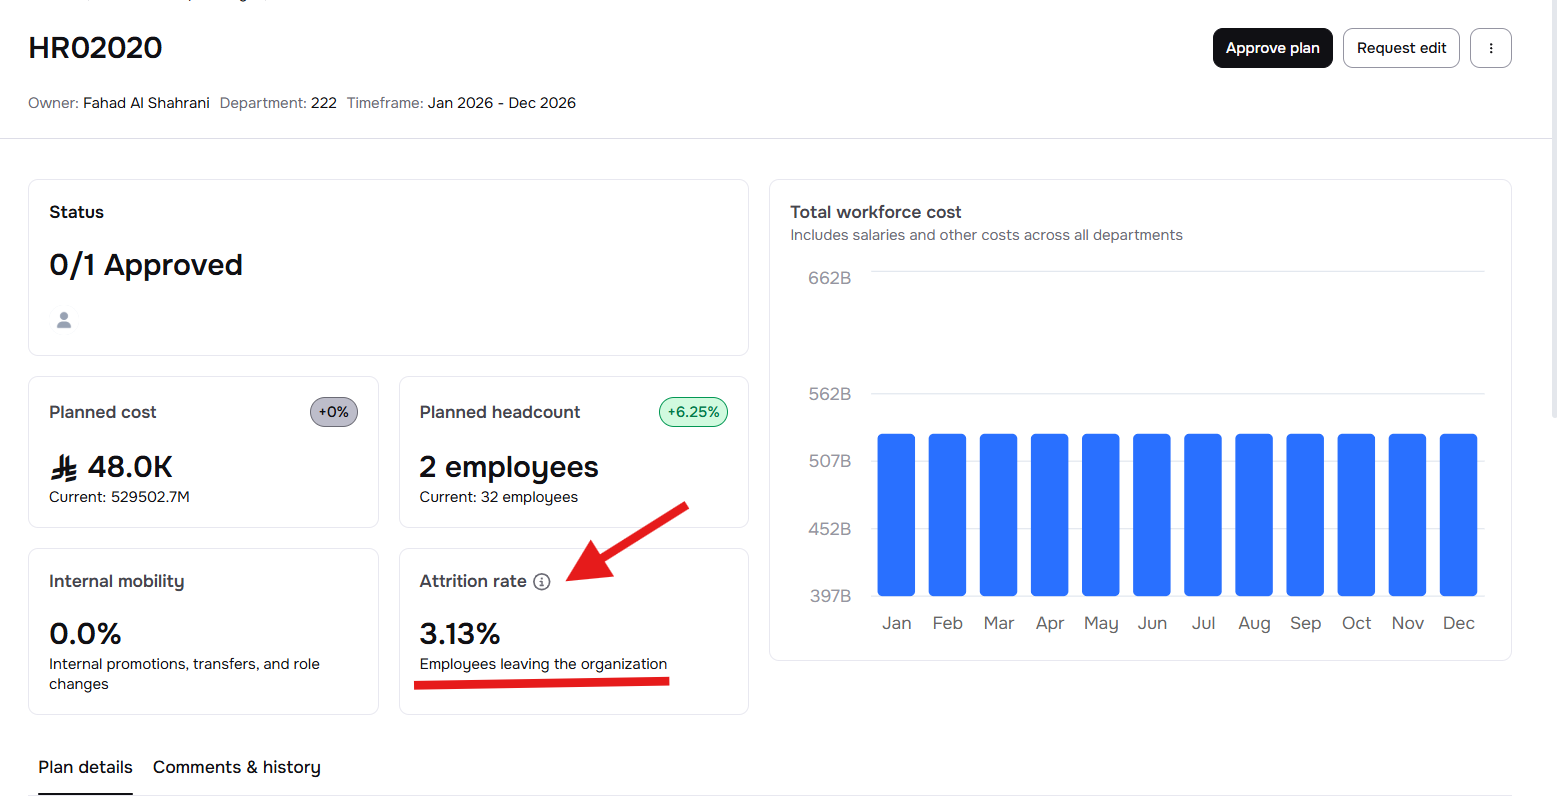The height and width of the screenshot is (810, 1557).
Task: Open the three-dot more options menu
Action: pyautogui.click(x=1490, y=48)
